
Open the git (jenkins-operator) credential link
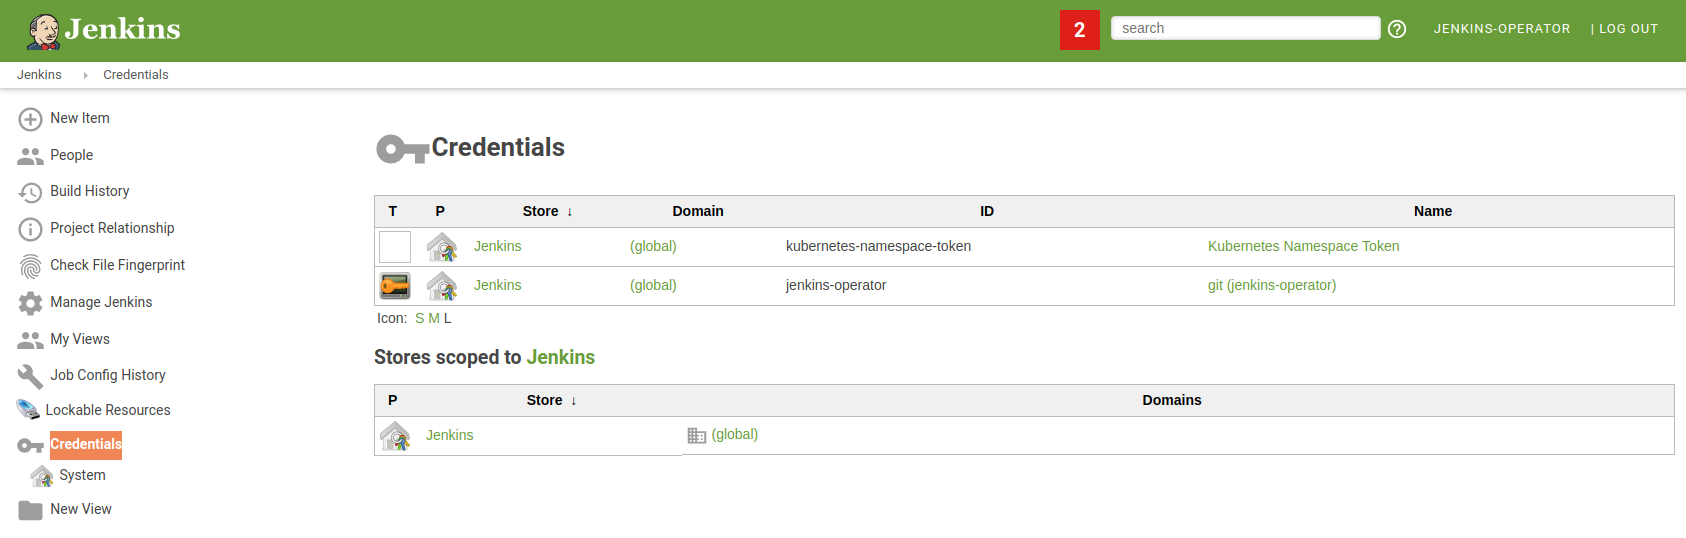(1271, 285)
